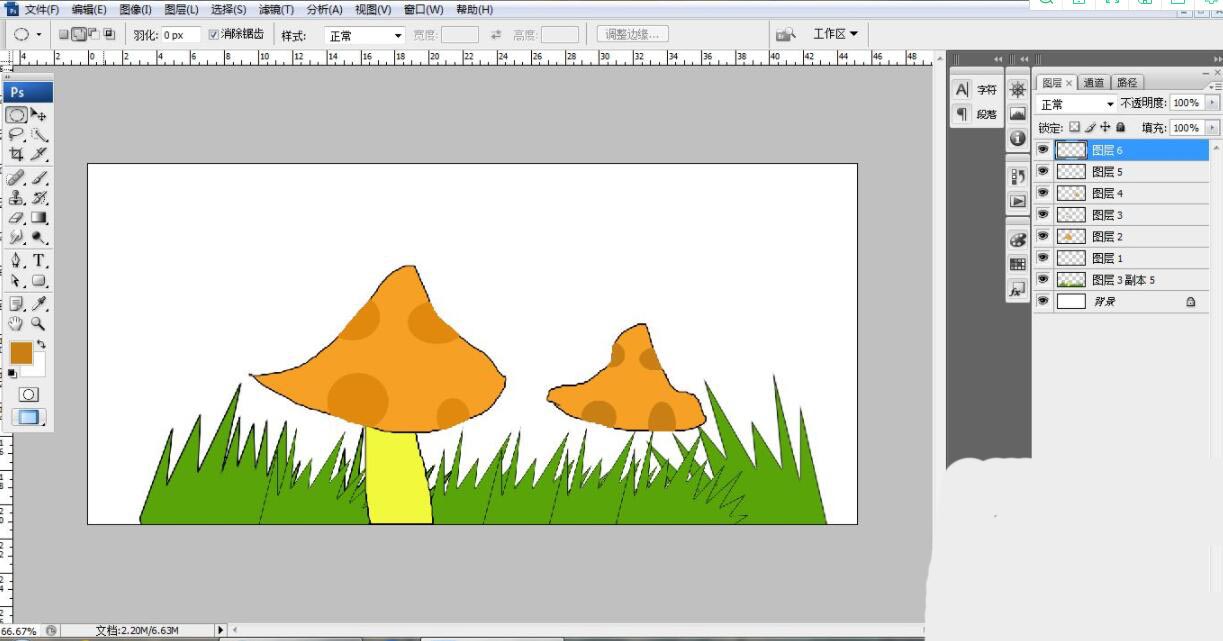Select the Hand tool

[17, 324]
